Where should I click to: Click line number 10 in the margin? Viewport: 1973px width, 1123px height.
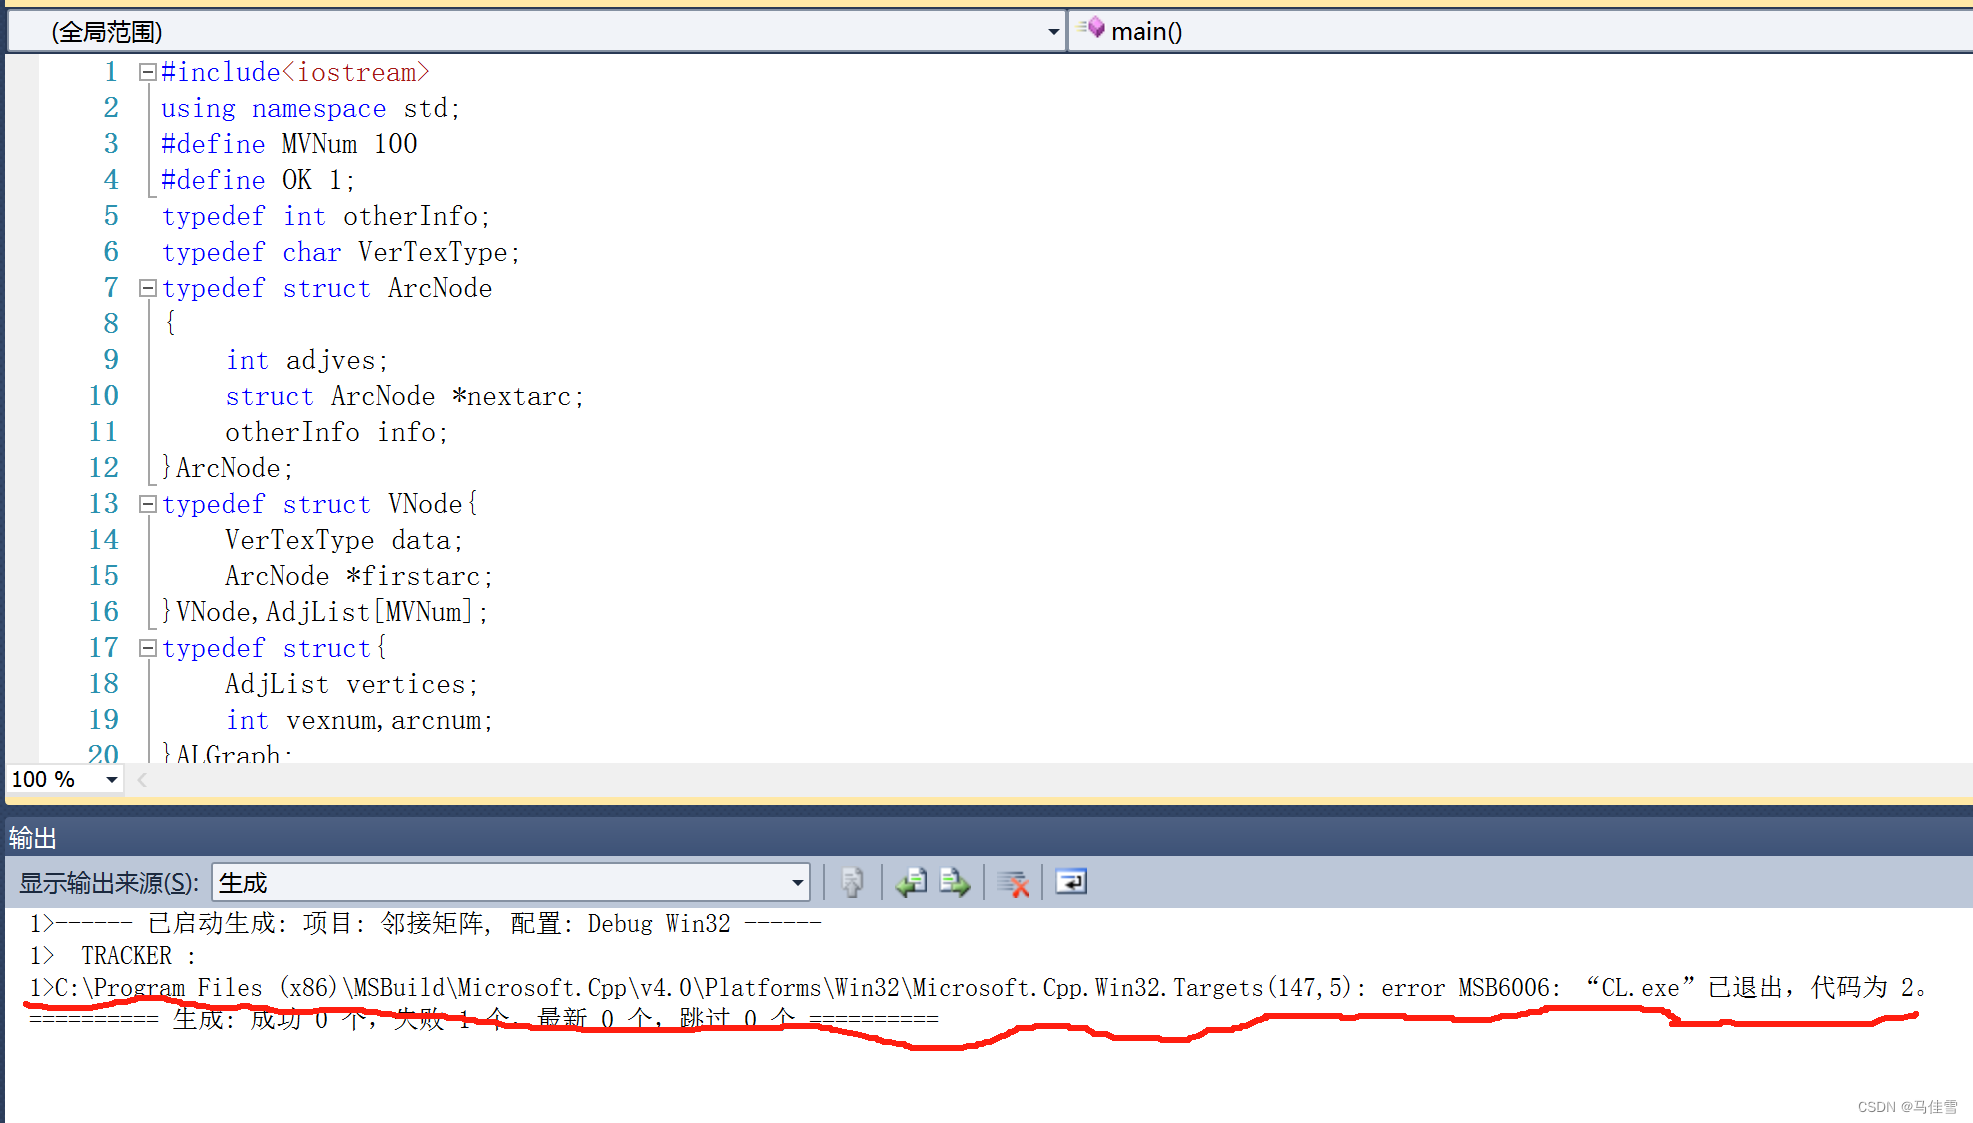point(103,396)
